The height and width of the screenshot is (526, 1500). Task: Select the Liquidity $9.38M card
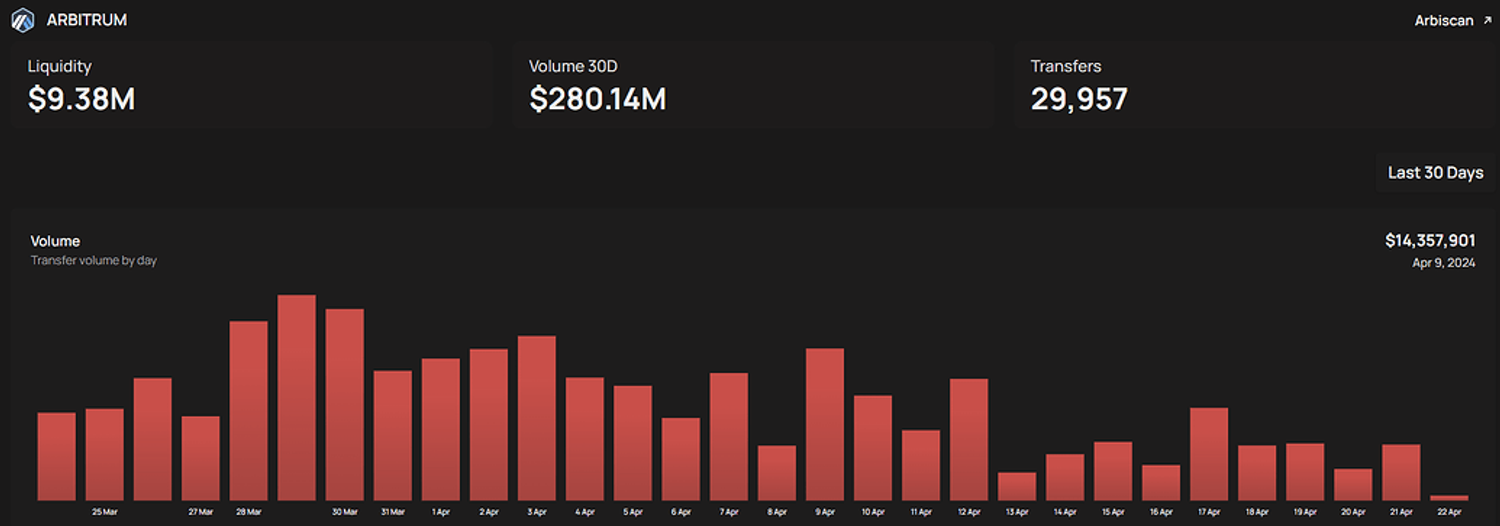[251, 84]
